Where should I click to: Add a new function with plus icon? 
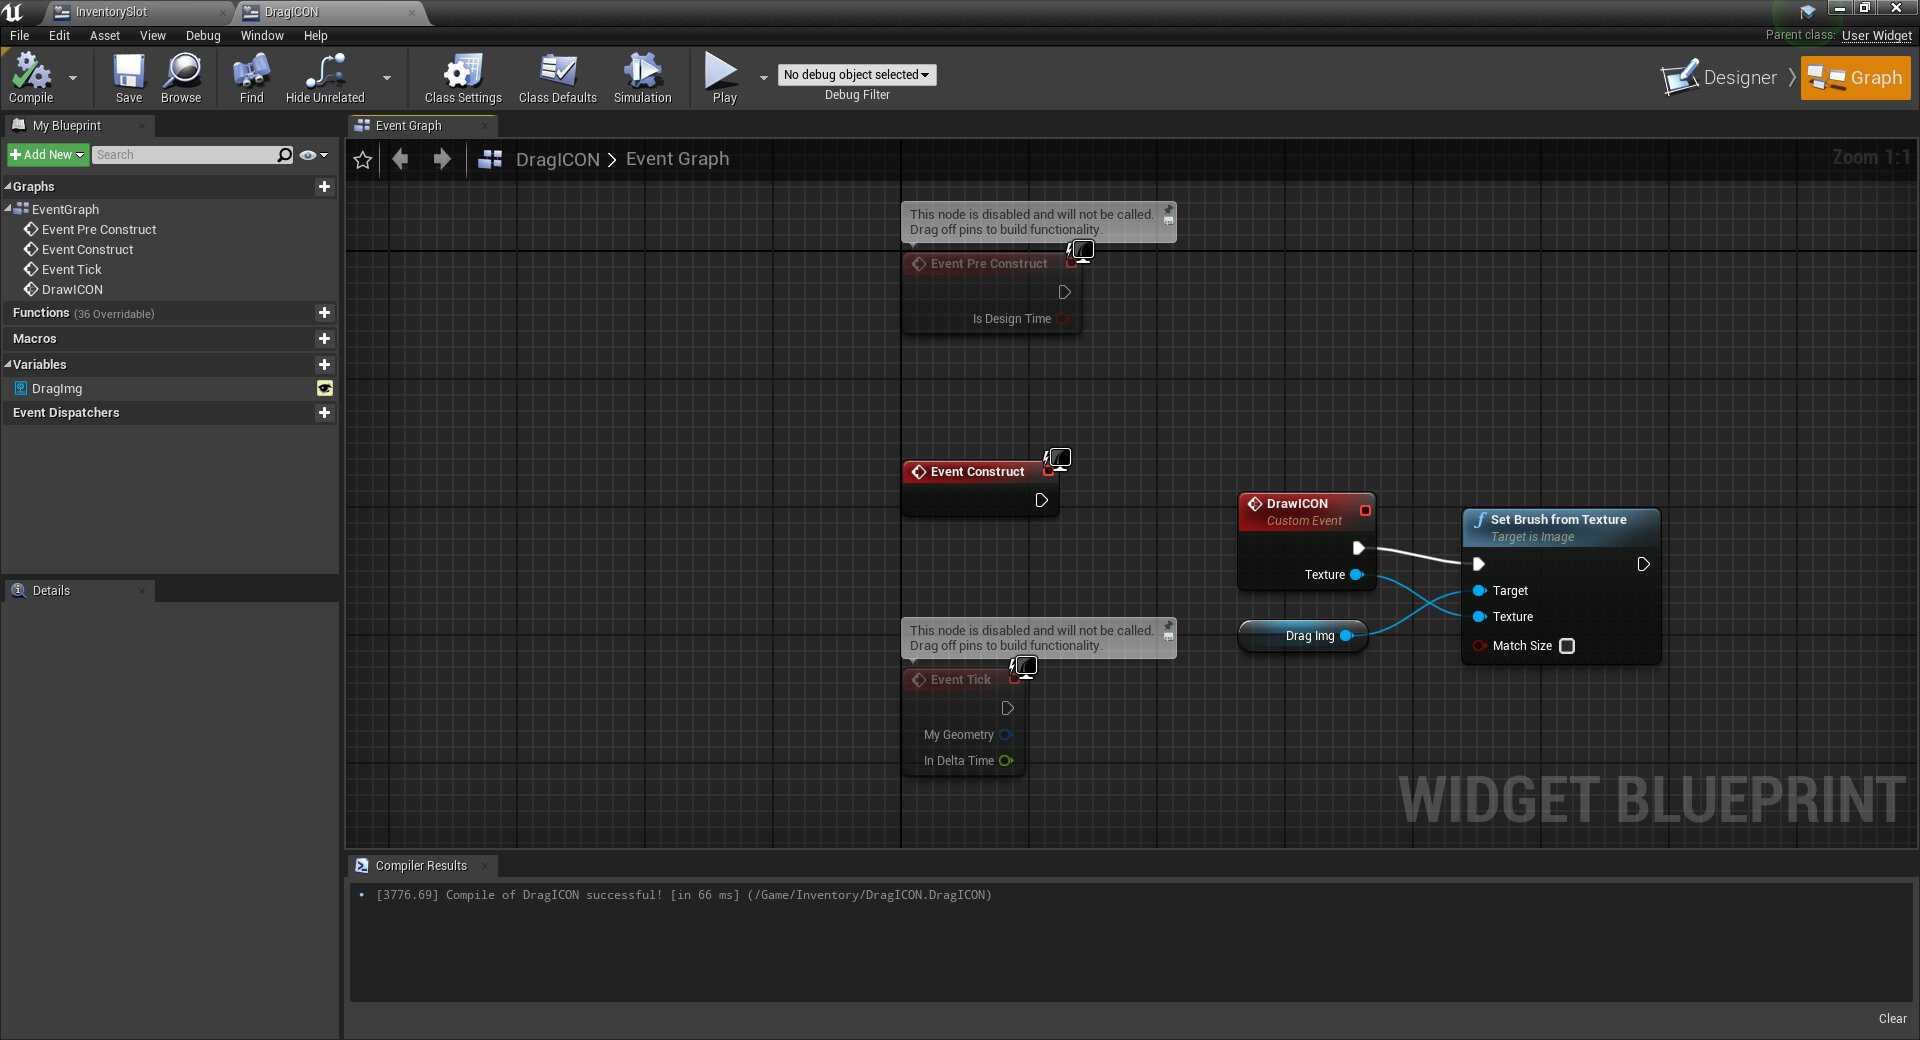click(324, 313)
